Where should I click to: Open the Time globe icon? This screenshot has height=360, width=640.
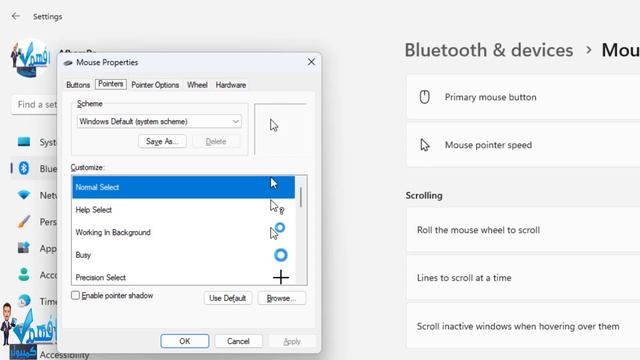tap(24, 301)
